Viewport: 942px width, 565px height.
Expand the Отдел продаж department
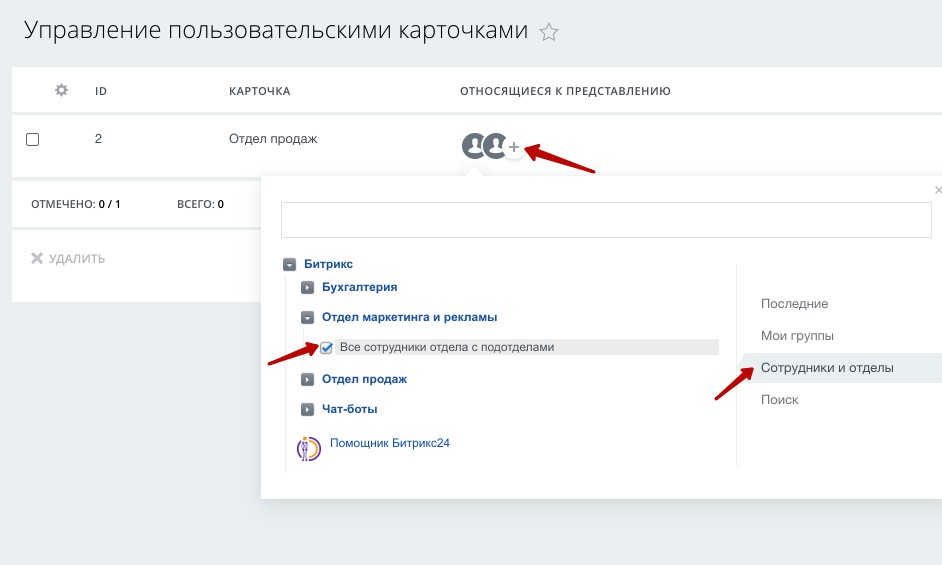[x=307, y=379]
